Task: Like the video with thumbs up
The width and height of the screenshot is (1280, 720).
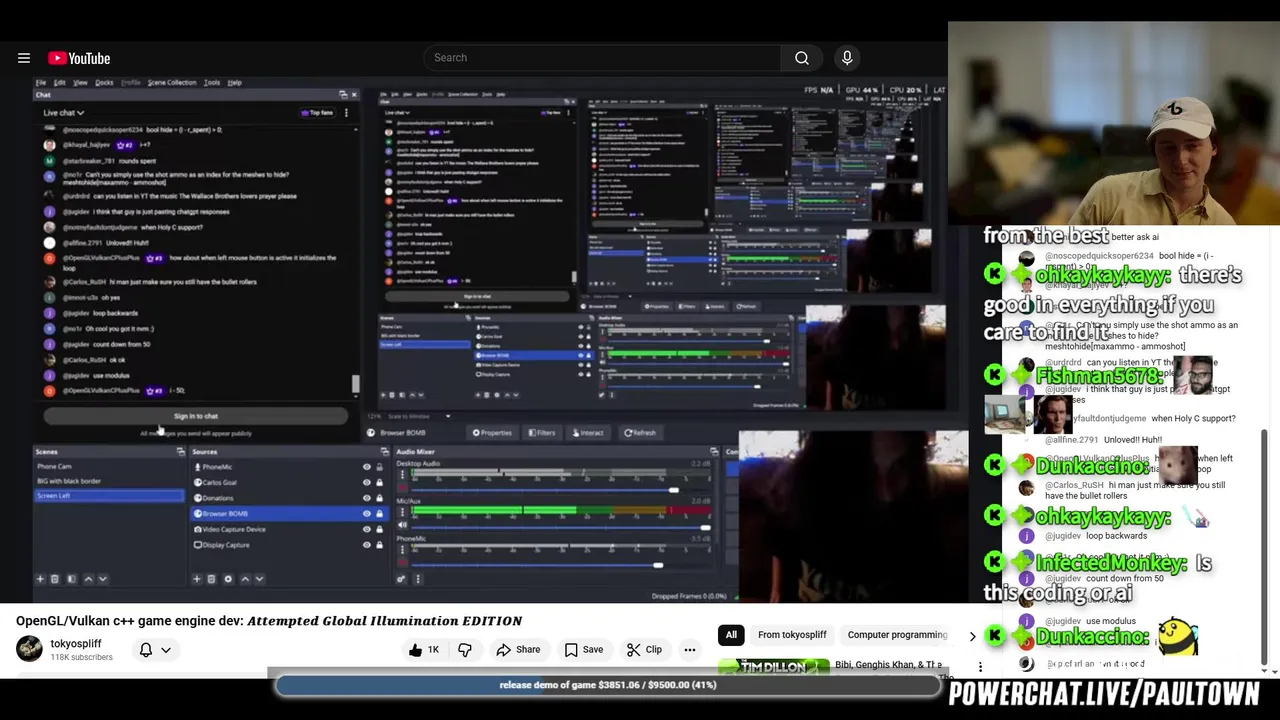Action: [424, 650]
